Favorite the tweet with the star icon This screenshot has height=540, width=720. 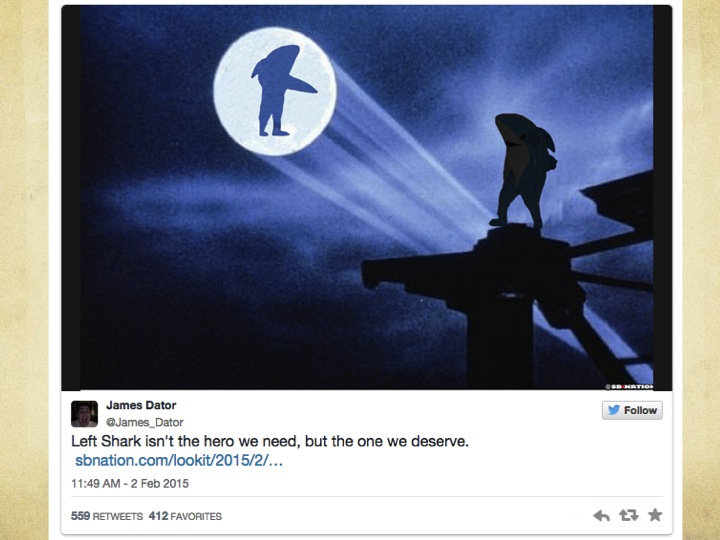tap(655, 515)
